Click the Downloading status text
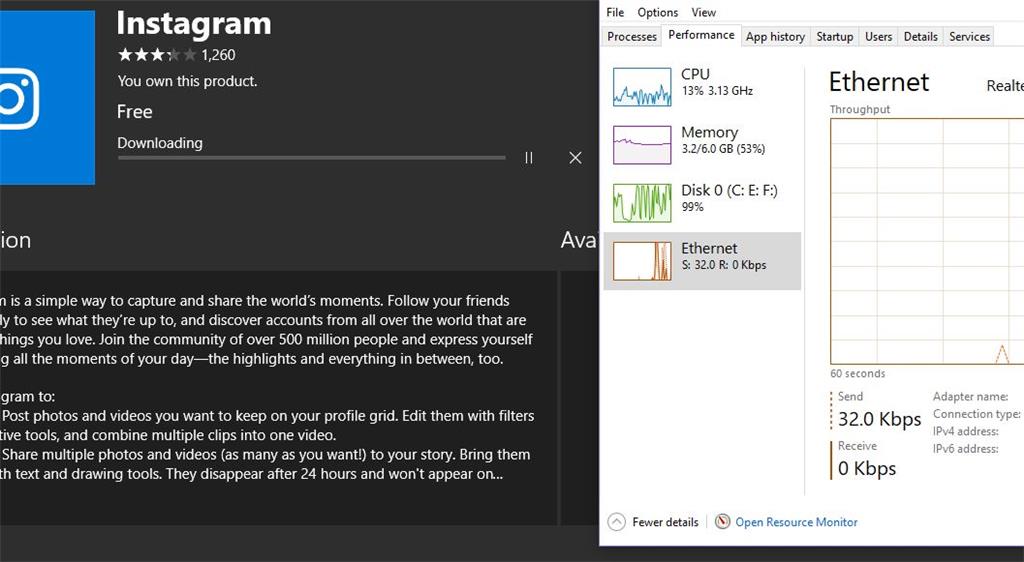This screenshot has width=1024, height=562. click(160, 143)
